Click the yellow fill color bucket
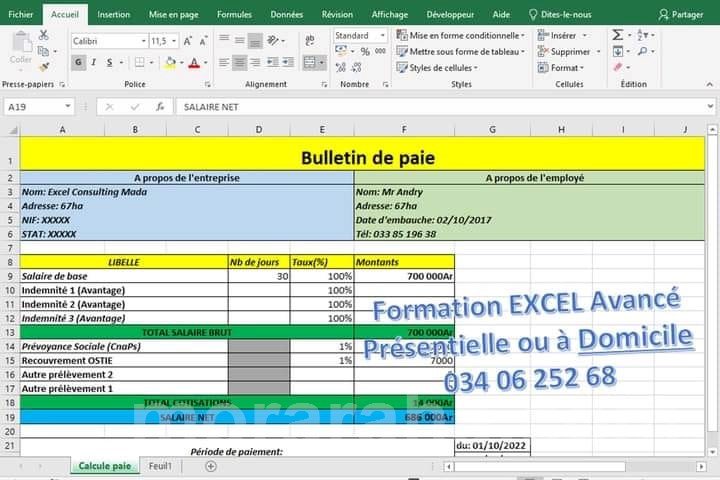Viewport: 720px width, 480px height. (170, 62)
